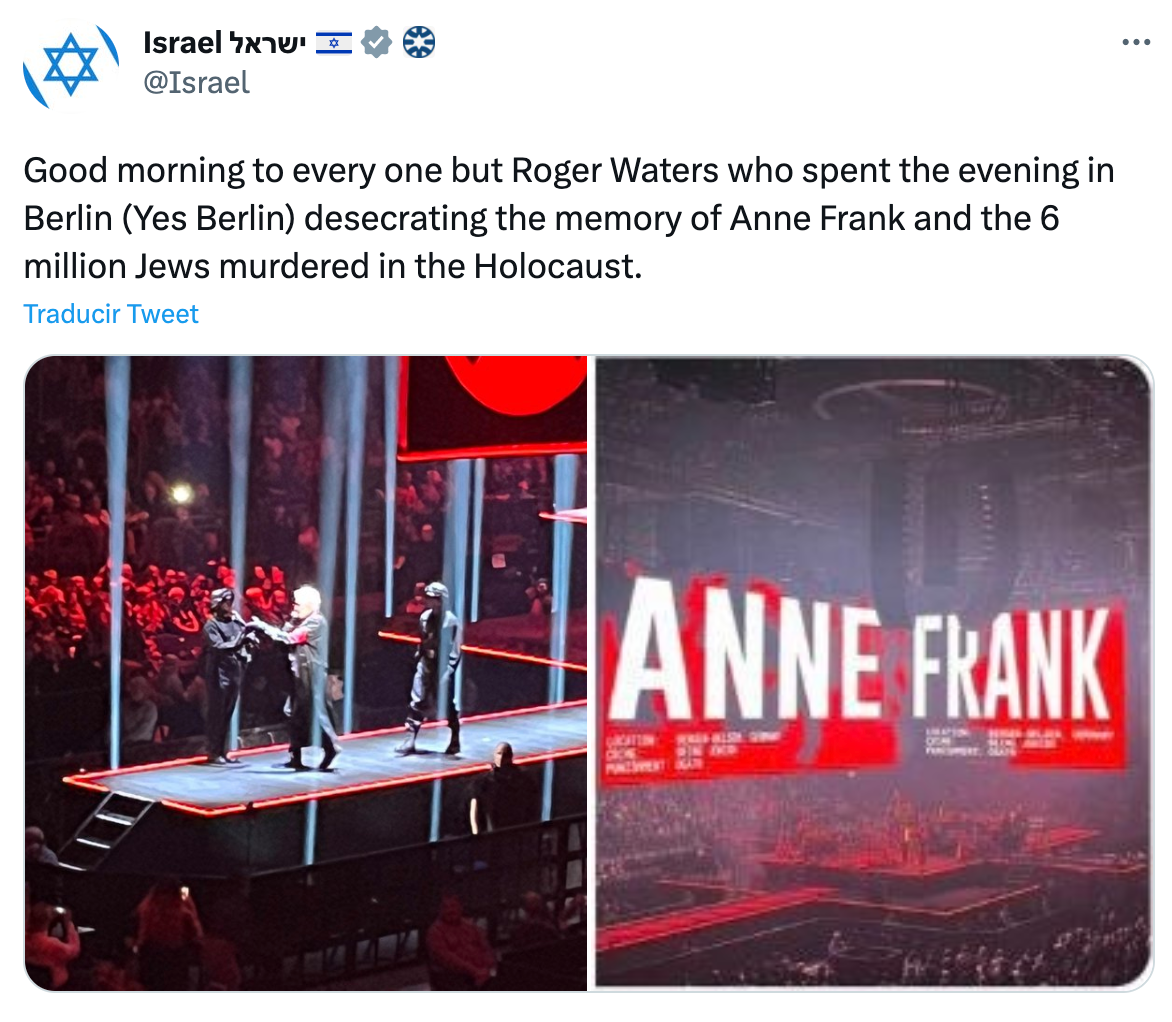The image size is (1172, 1022).
Task: Open the Israel account profile avatar
Action: coord(70,68)
